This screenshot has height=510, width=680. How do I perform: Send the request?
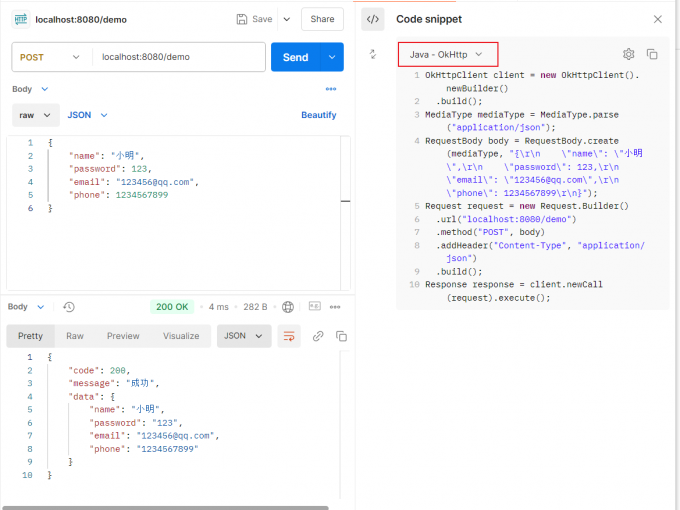click(296, 57)
